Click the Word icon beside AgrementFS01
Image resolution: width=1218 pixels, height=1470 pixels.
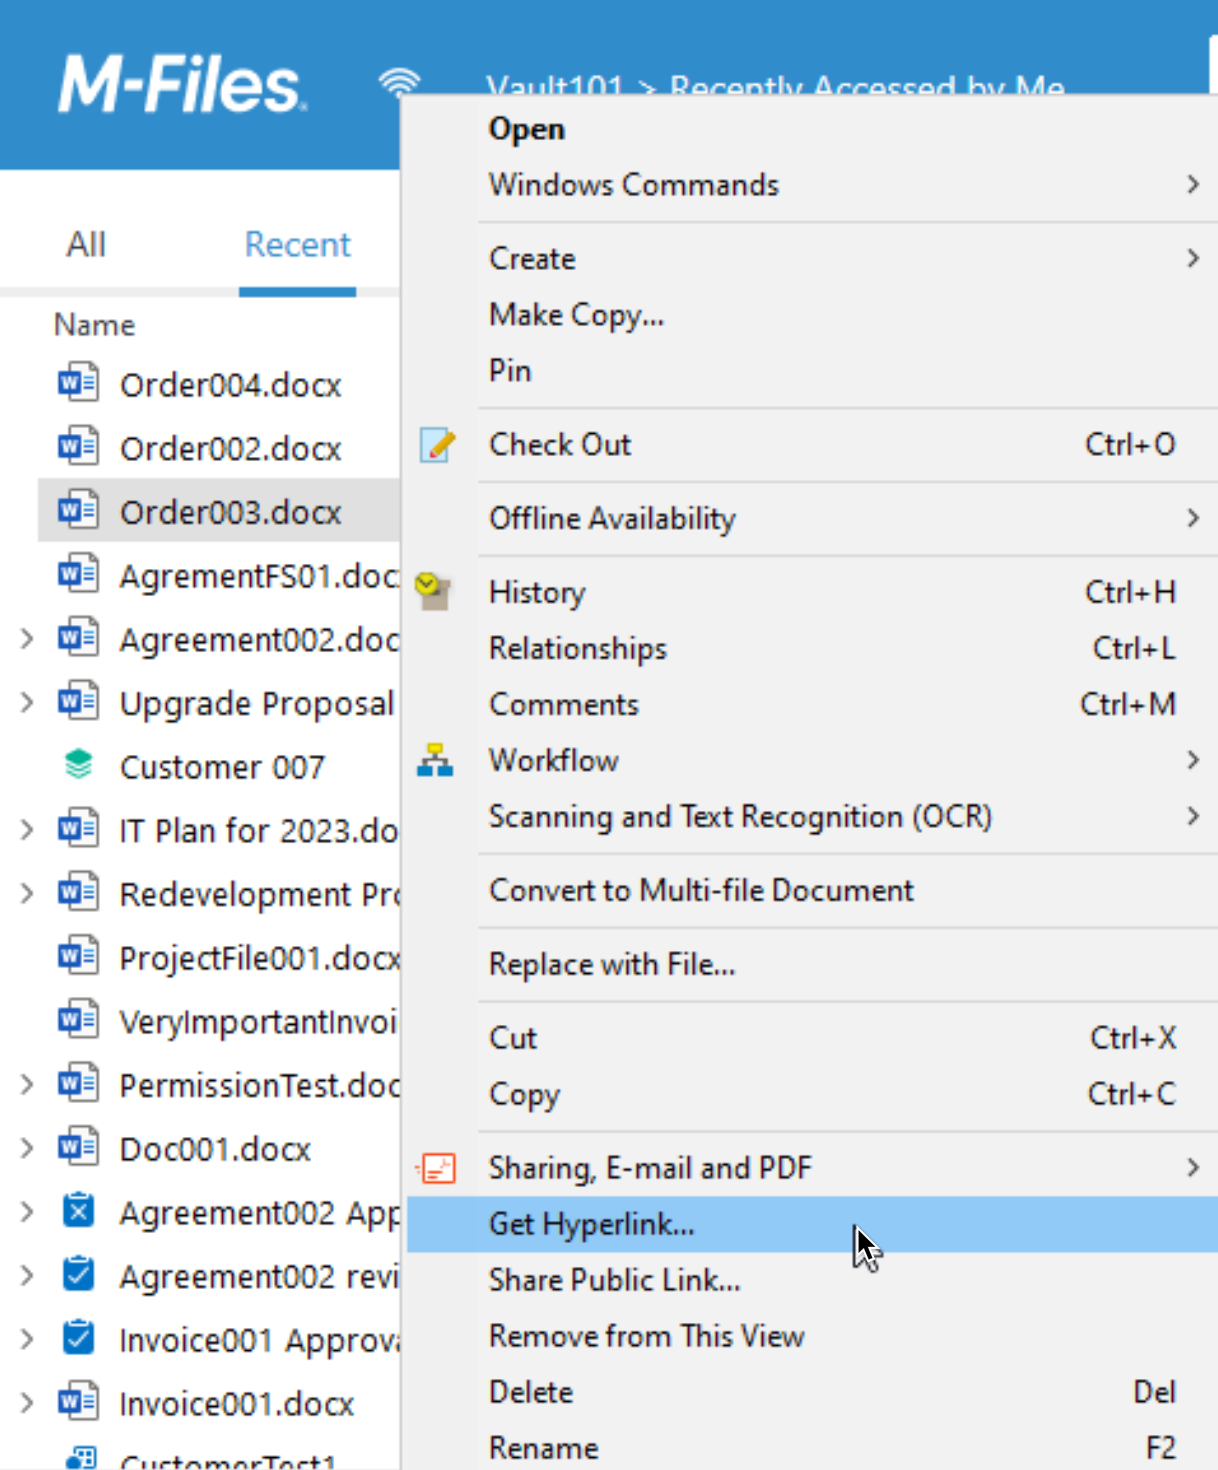[78, 575]
